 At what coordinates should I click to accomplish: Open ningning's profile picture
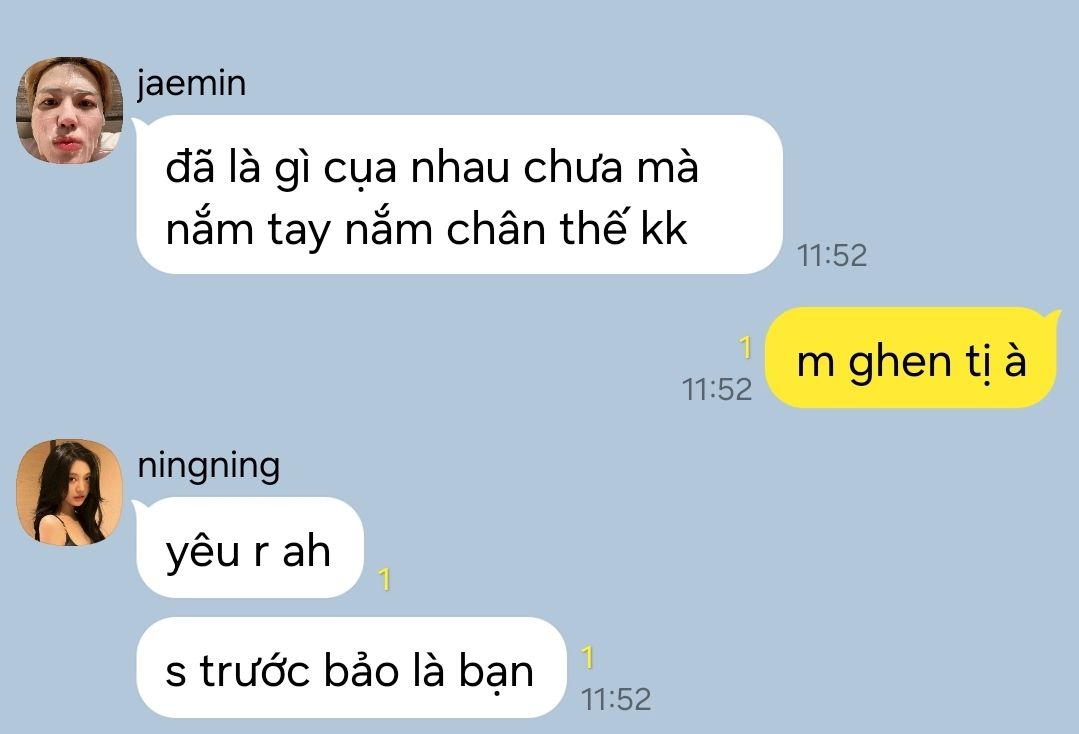(x=70, y=493)
